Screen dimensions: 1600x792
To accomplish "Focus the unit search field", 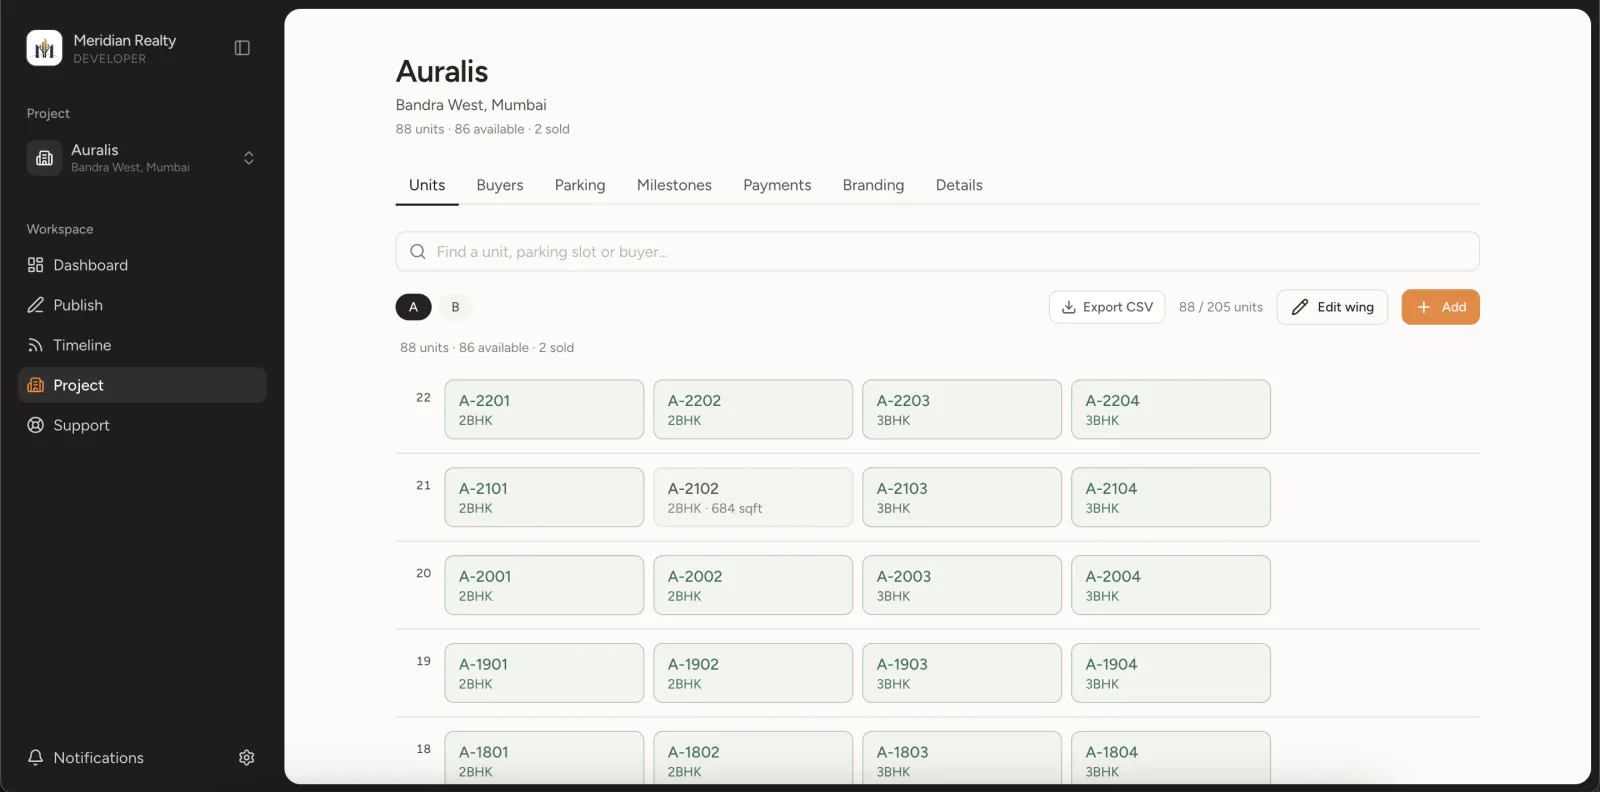I will [x=937, y=252].
